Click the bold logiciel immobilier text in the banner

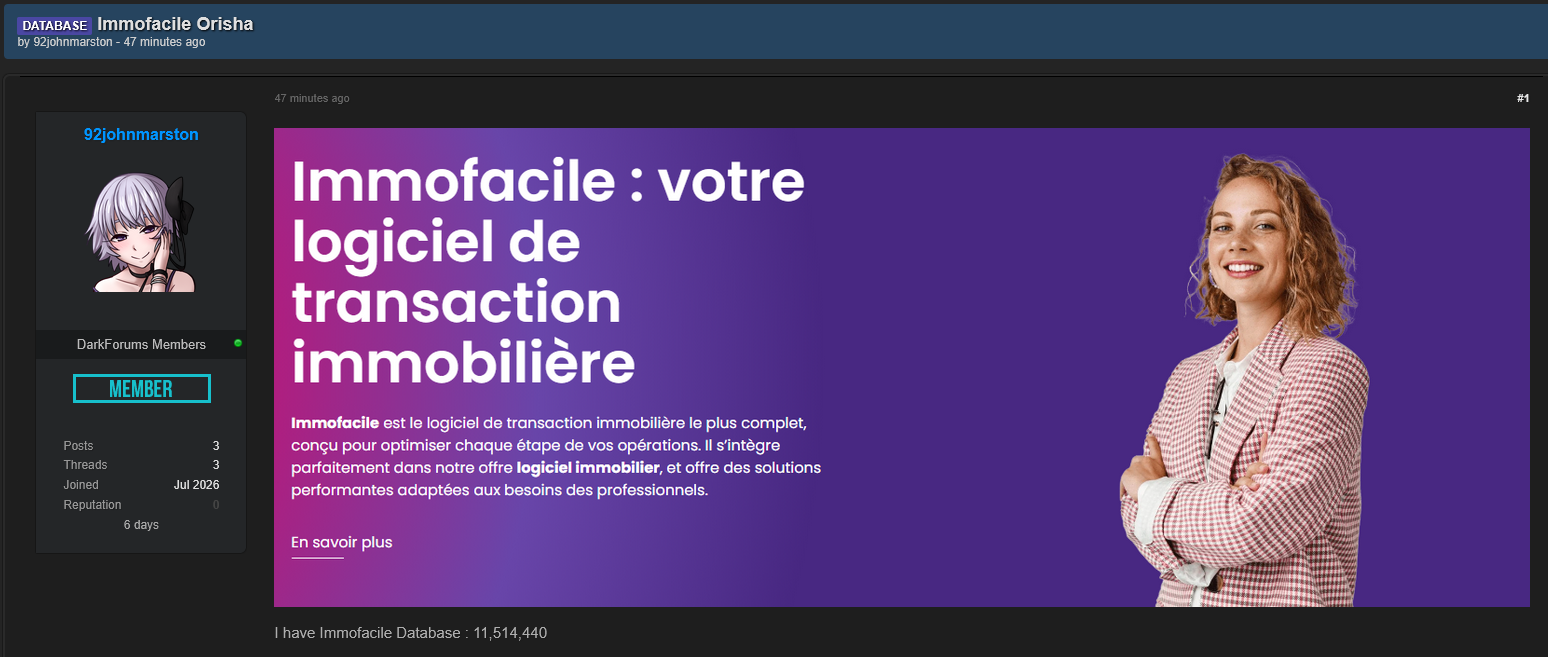tap(588, 468)
